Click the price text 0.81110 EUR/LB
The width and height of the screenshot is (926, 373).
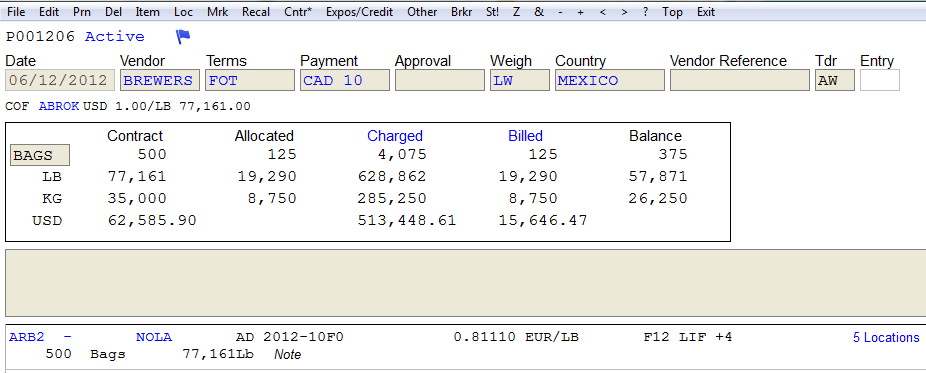(x=516, y=338)
